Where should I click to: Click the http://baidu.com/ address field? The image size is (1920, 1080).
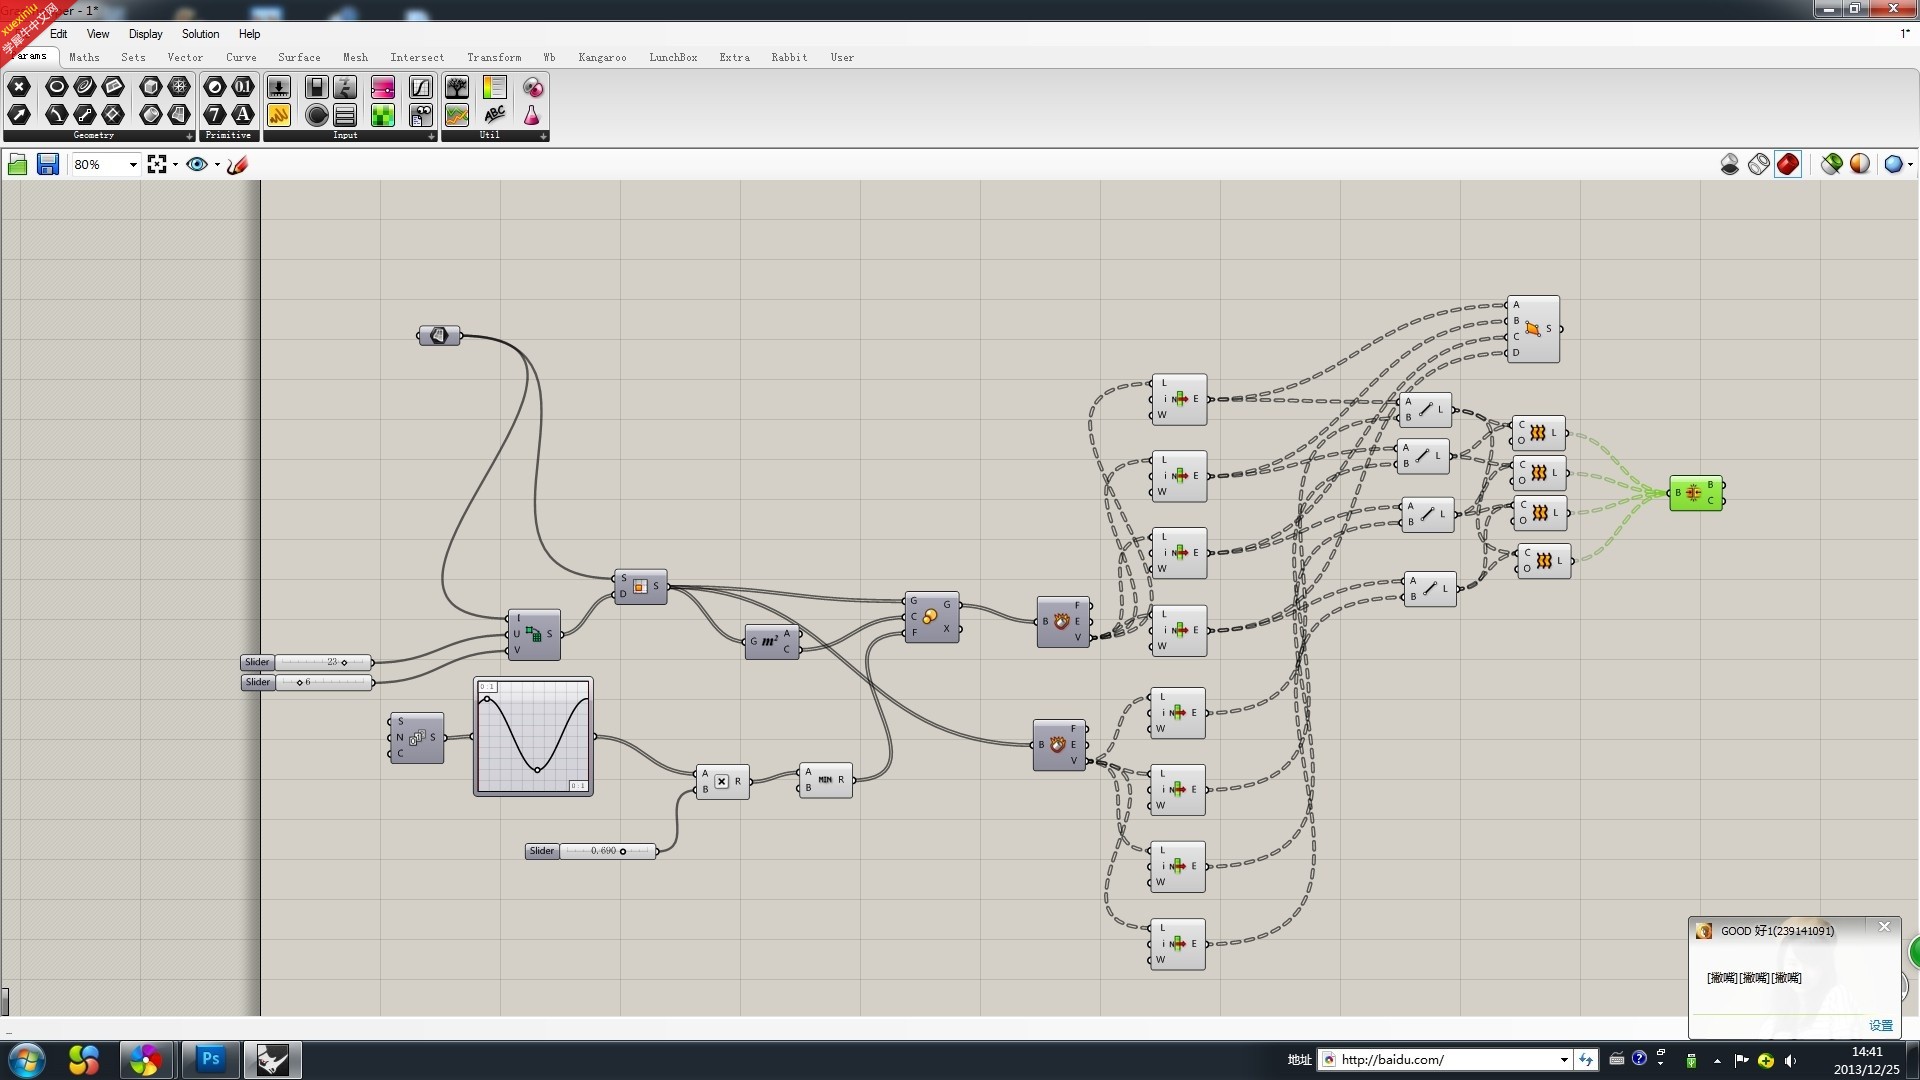click(x=1445, y=1060)
